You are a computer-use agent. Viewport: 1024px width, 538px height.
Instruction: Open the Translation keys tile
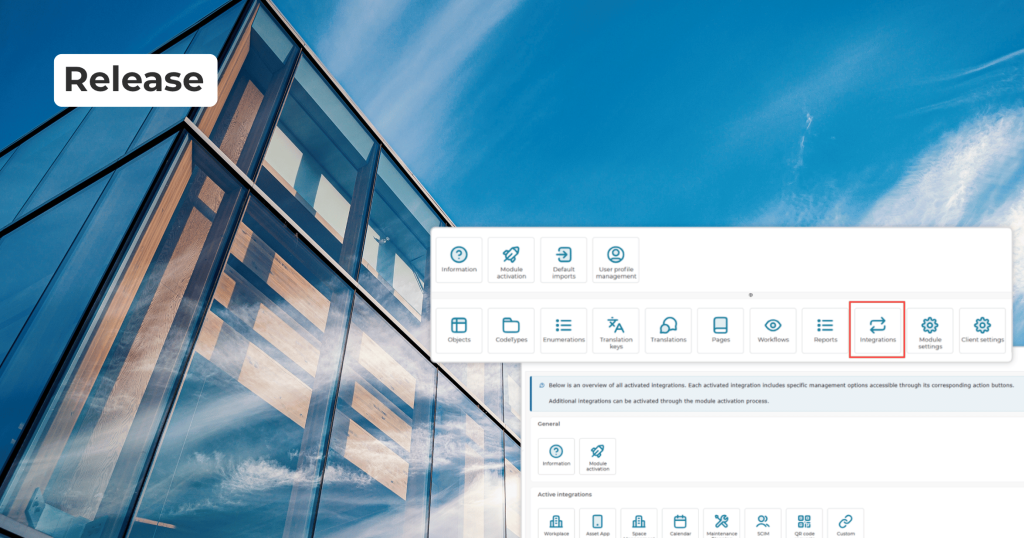tap(616, 330)
